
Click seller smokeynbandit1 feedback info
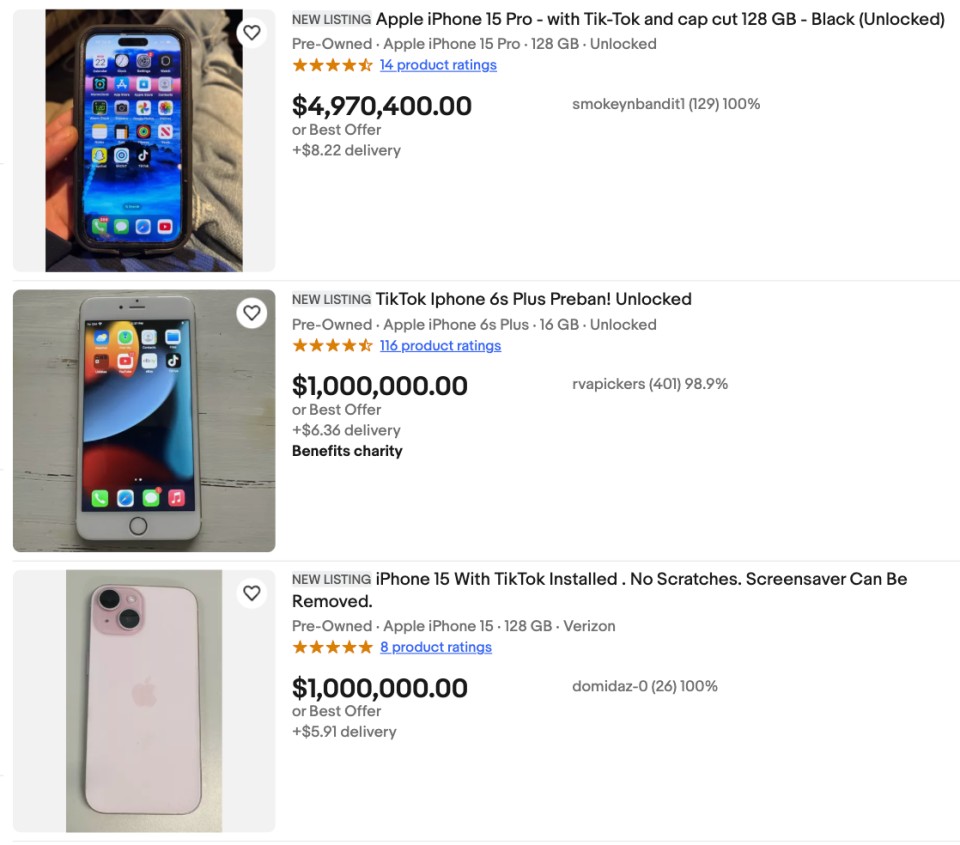[666, 104]
